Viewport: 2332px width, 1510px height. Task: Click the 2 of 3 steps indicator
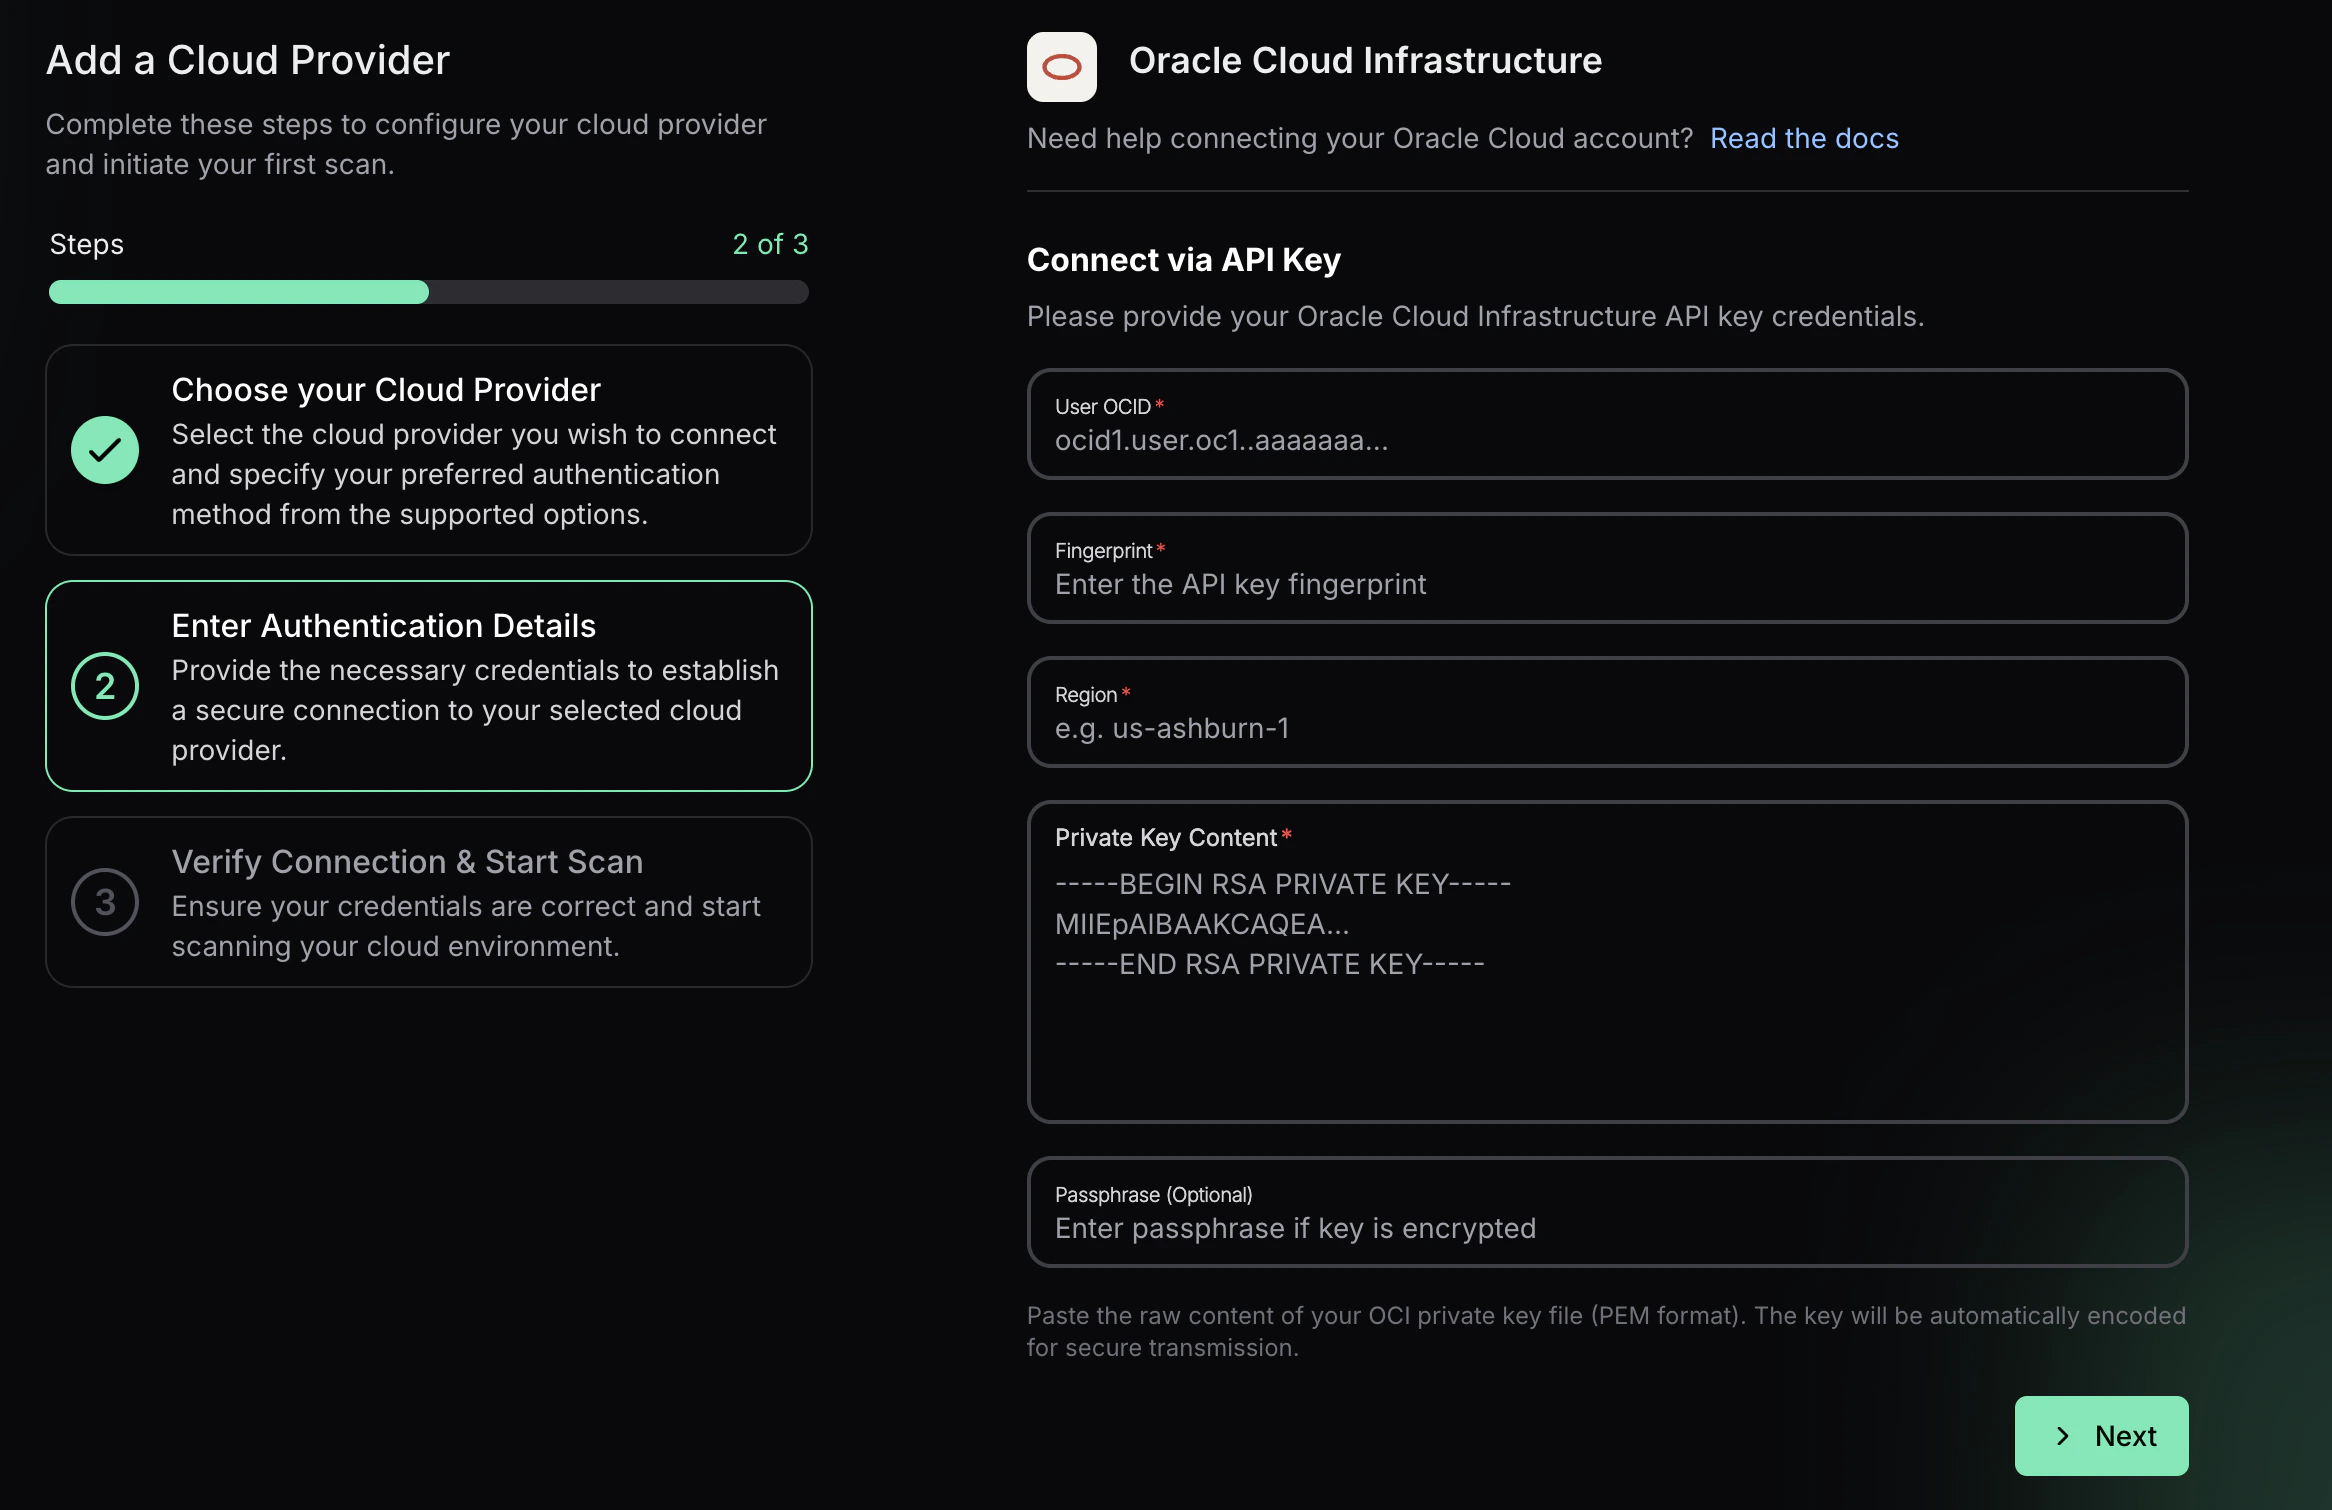(770, 244)
